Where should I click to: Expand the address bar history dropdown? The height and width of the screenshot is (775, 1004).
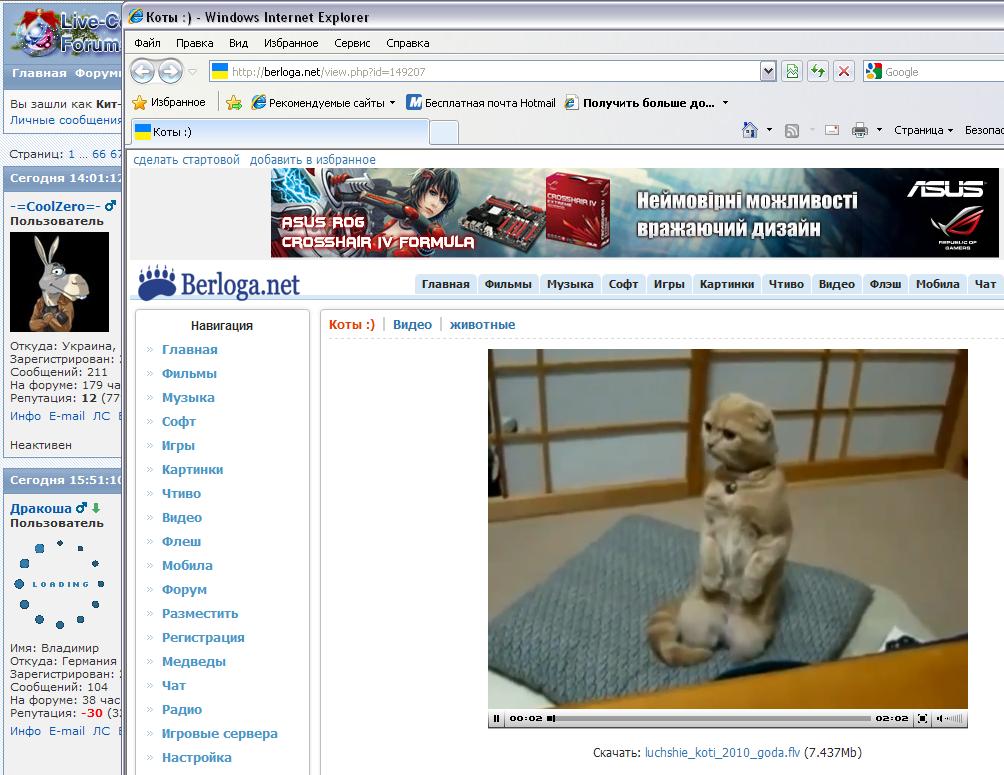click(x=768, y=72)
